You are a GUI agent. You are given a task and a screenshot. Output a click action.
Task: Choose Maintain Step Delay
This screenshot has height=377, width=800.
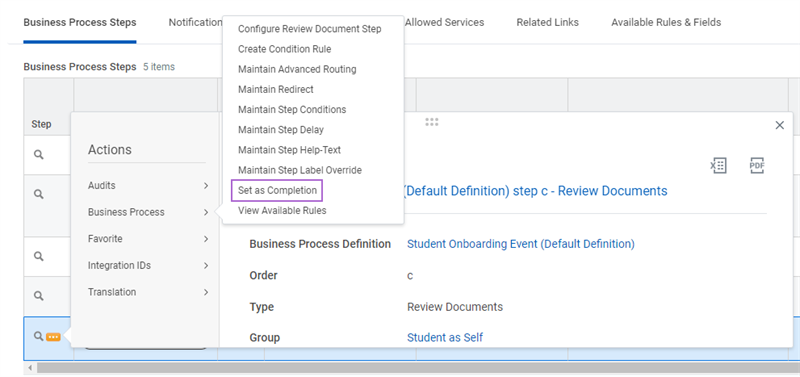point(281,130)
